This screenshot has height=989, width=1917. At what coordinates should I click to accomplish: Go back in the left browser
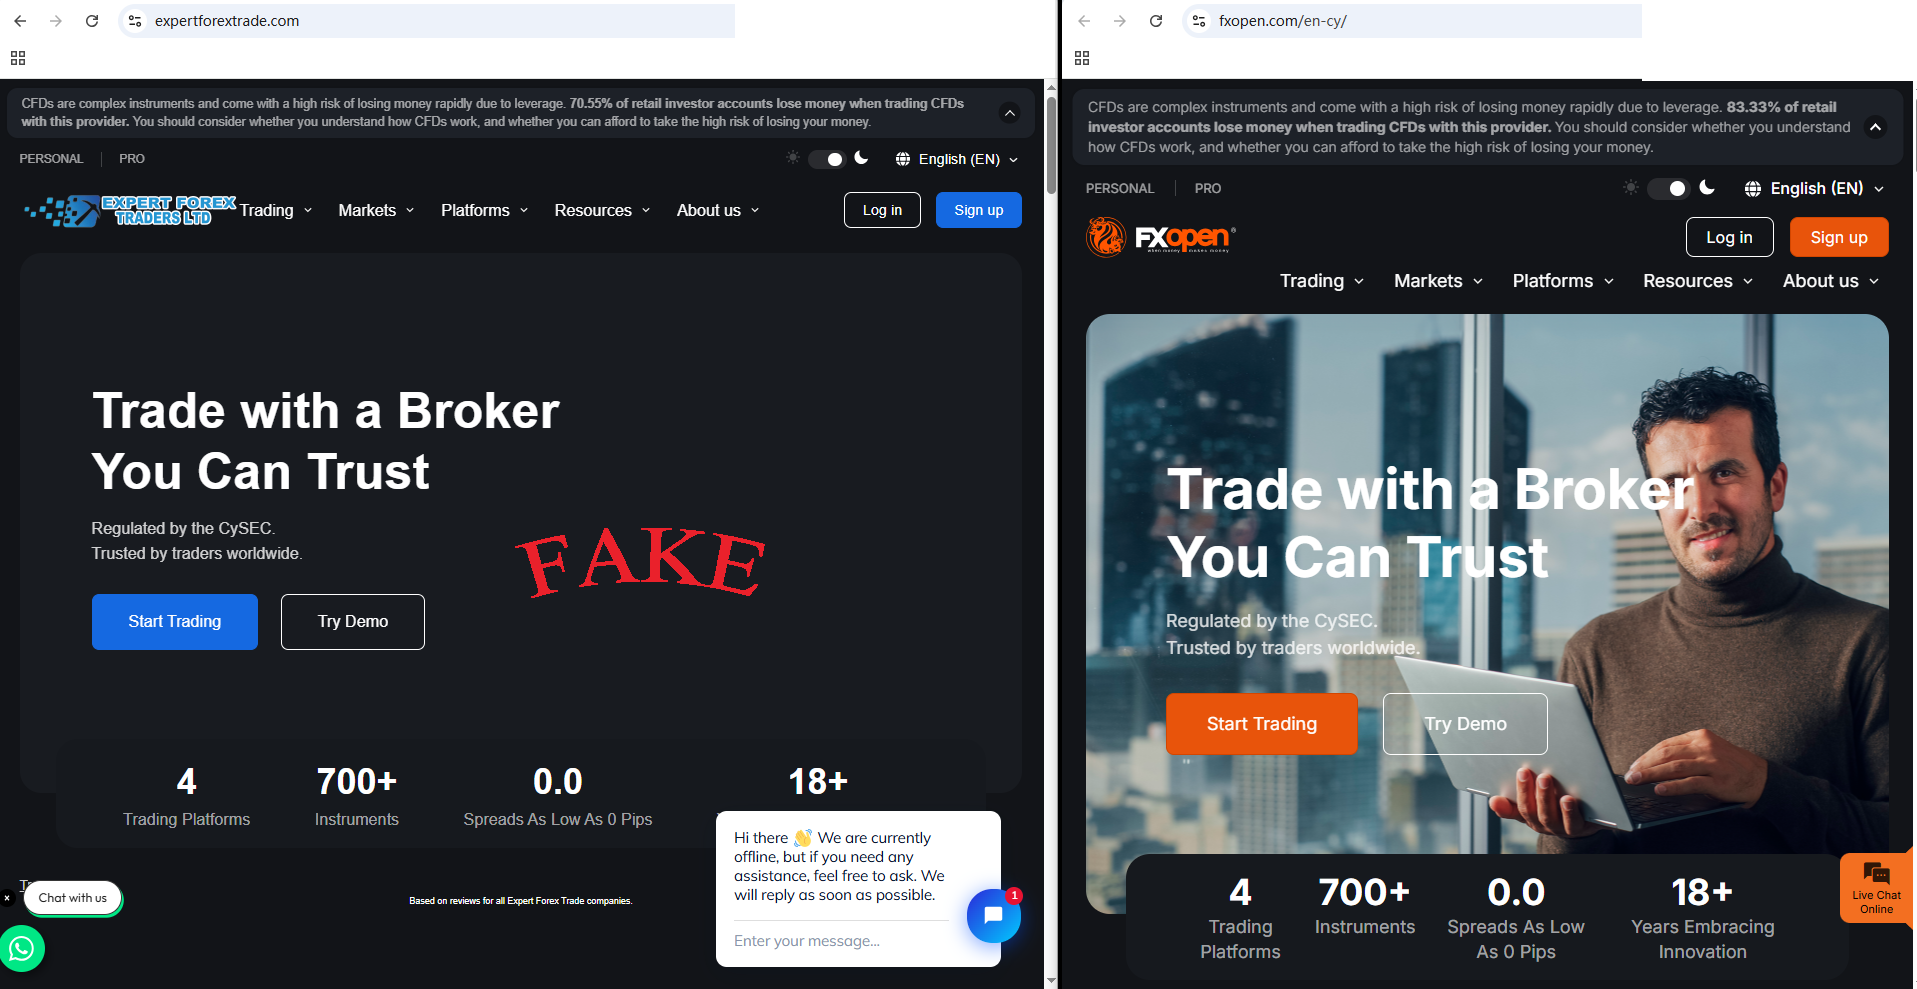pos(20,21)
